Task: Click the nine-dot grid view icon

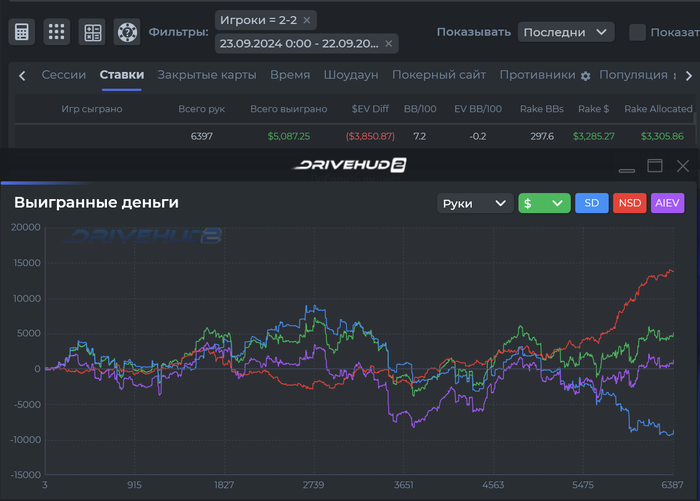Action: tap(56, 32)
